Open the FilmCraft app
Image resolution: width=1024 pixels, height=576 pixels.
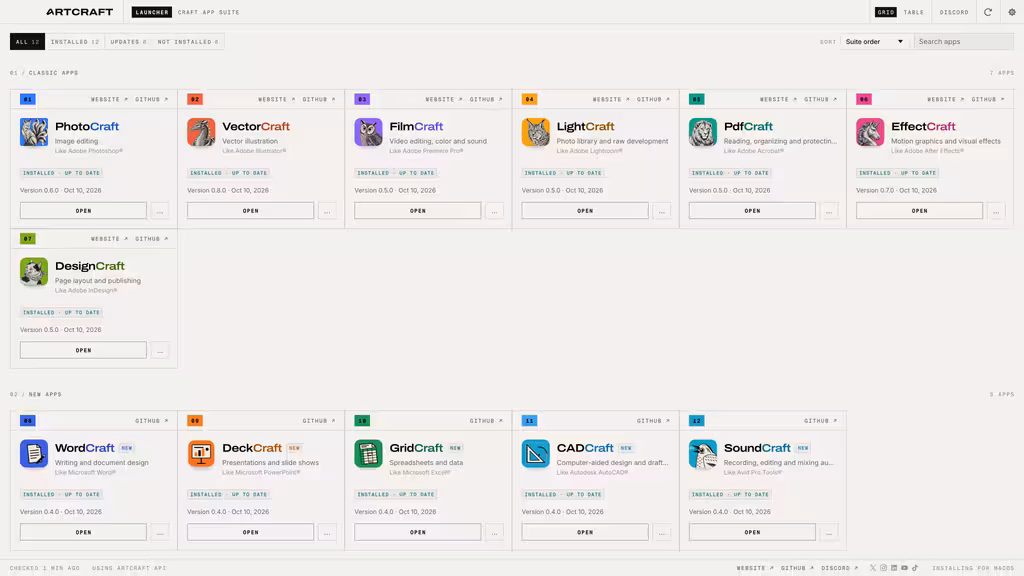coord(418,211)
